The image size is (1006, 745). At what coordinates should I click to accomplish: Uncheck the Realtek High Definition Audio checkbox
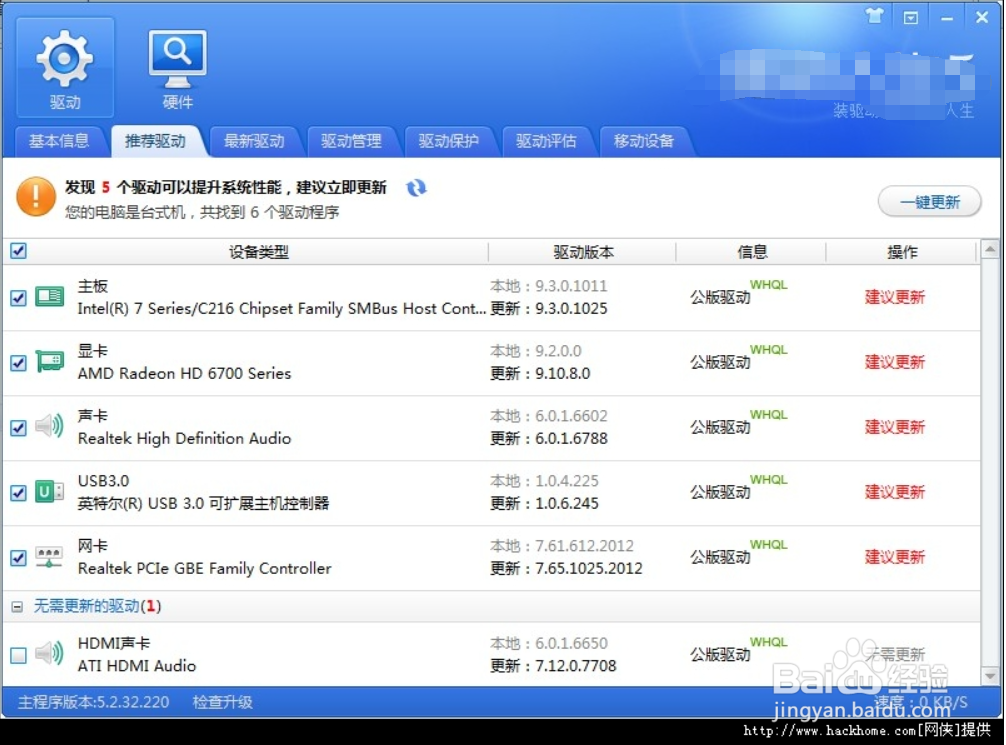pyautogui.click(x=19, y=427)
